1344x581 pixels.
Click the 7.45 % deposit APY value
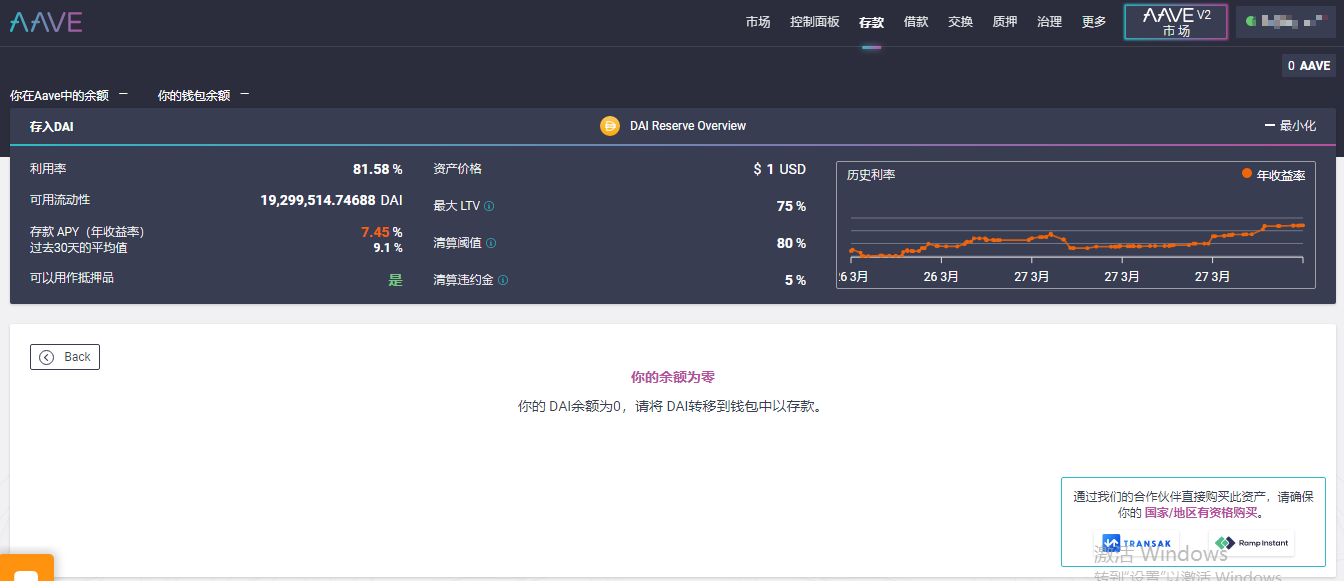pyautogui.click(x=381, y=232)
